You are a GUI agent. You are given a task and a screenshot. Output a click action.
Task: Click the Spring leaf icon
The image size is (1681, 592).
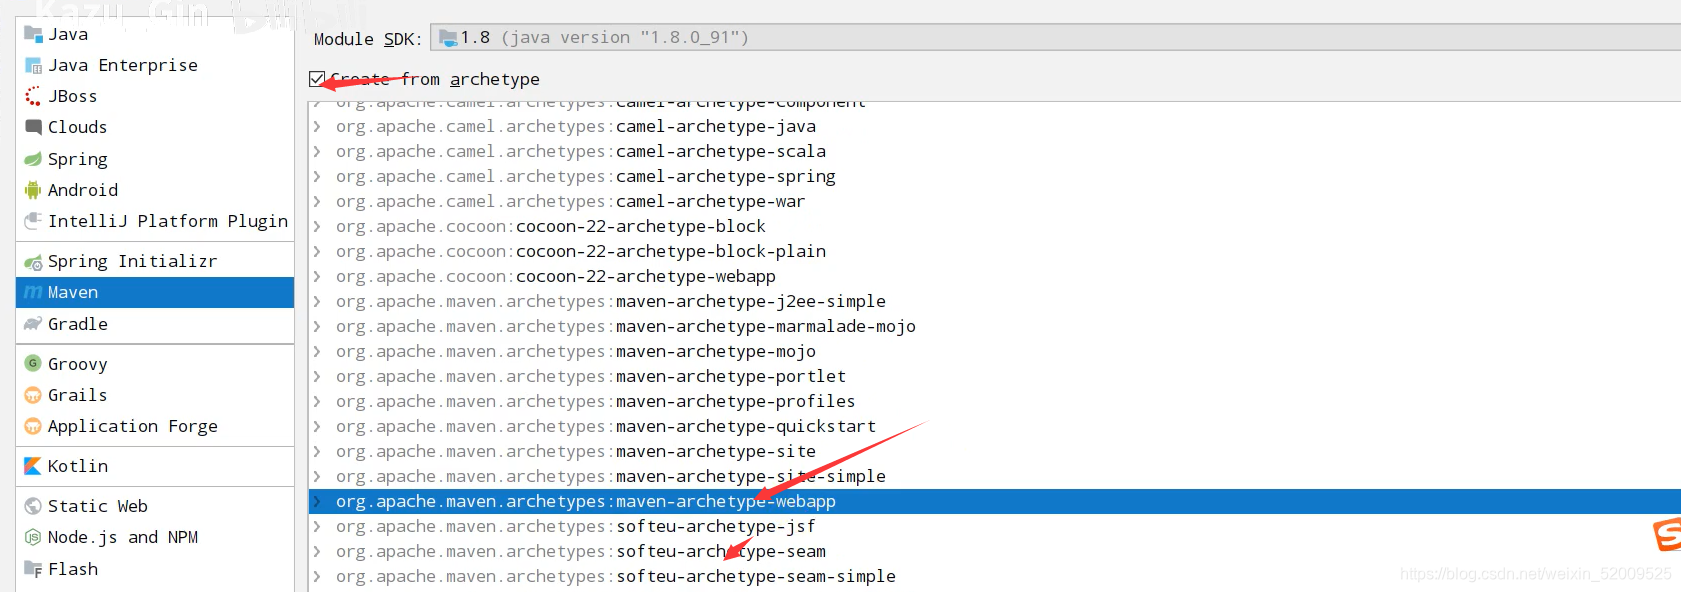click(x=33, y=159)
